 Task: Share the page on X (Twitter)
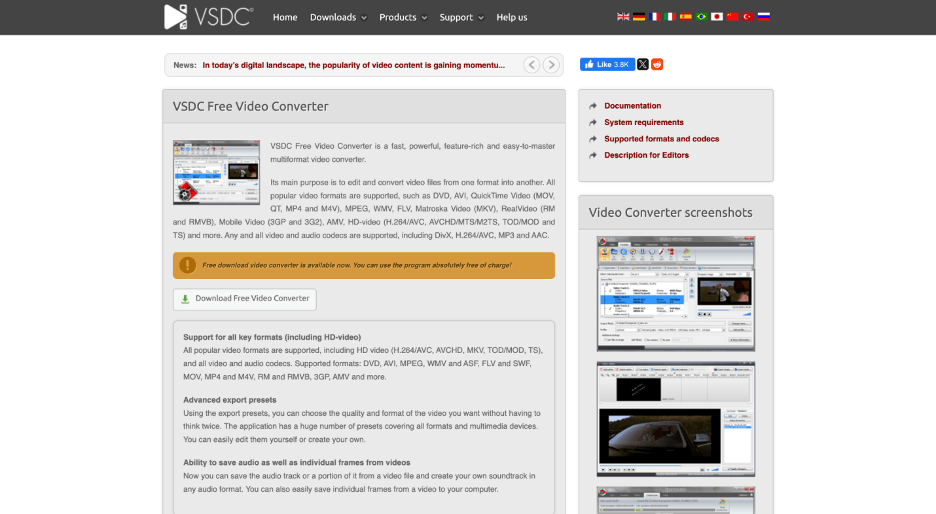coord(643,64)
